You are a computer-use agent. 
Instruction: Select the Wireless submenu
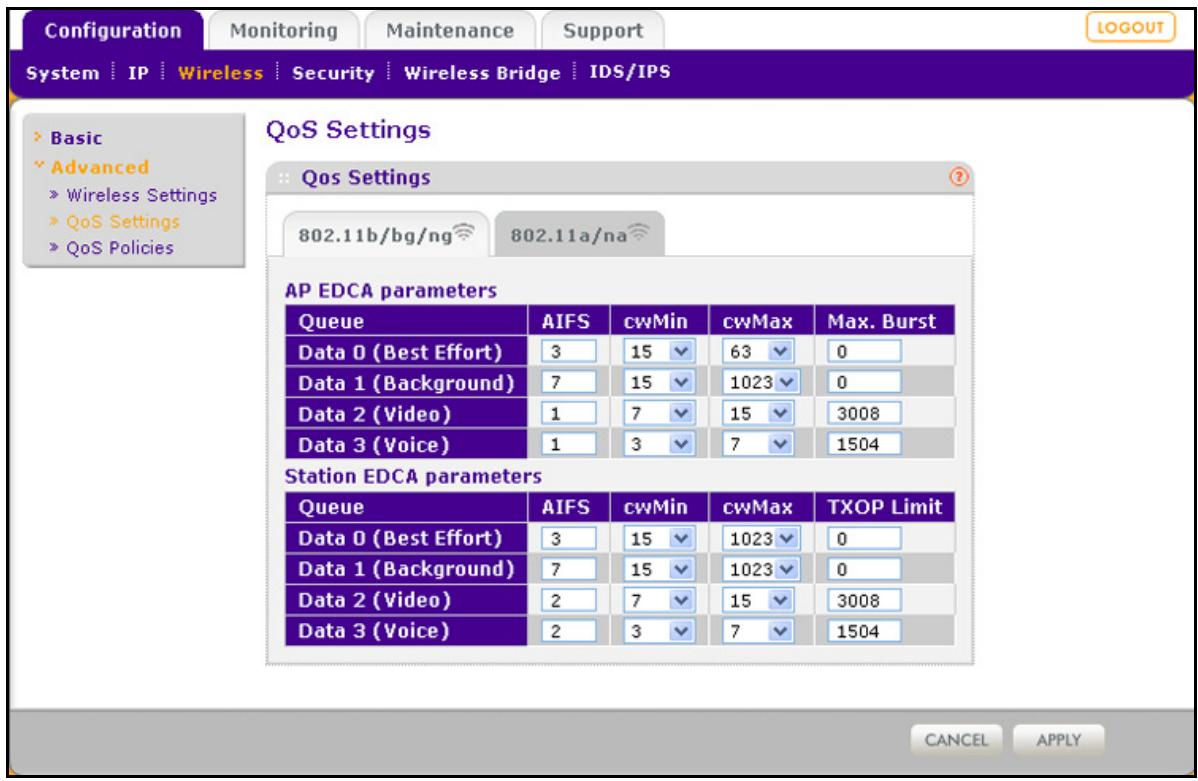pyautogui.click(x=220, y=73)
